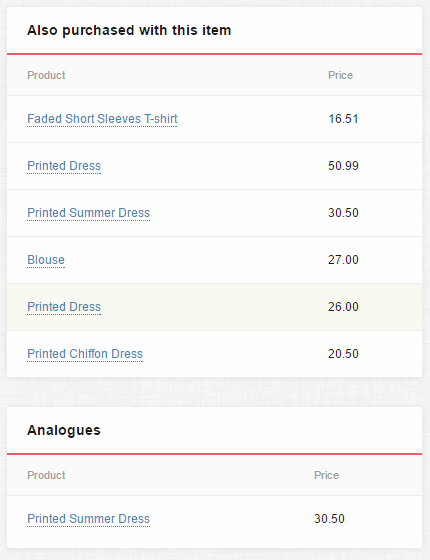Click the 50.99 price cell
430x560 pixels.
(343, 166)
